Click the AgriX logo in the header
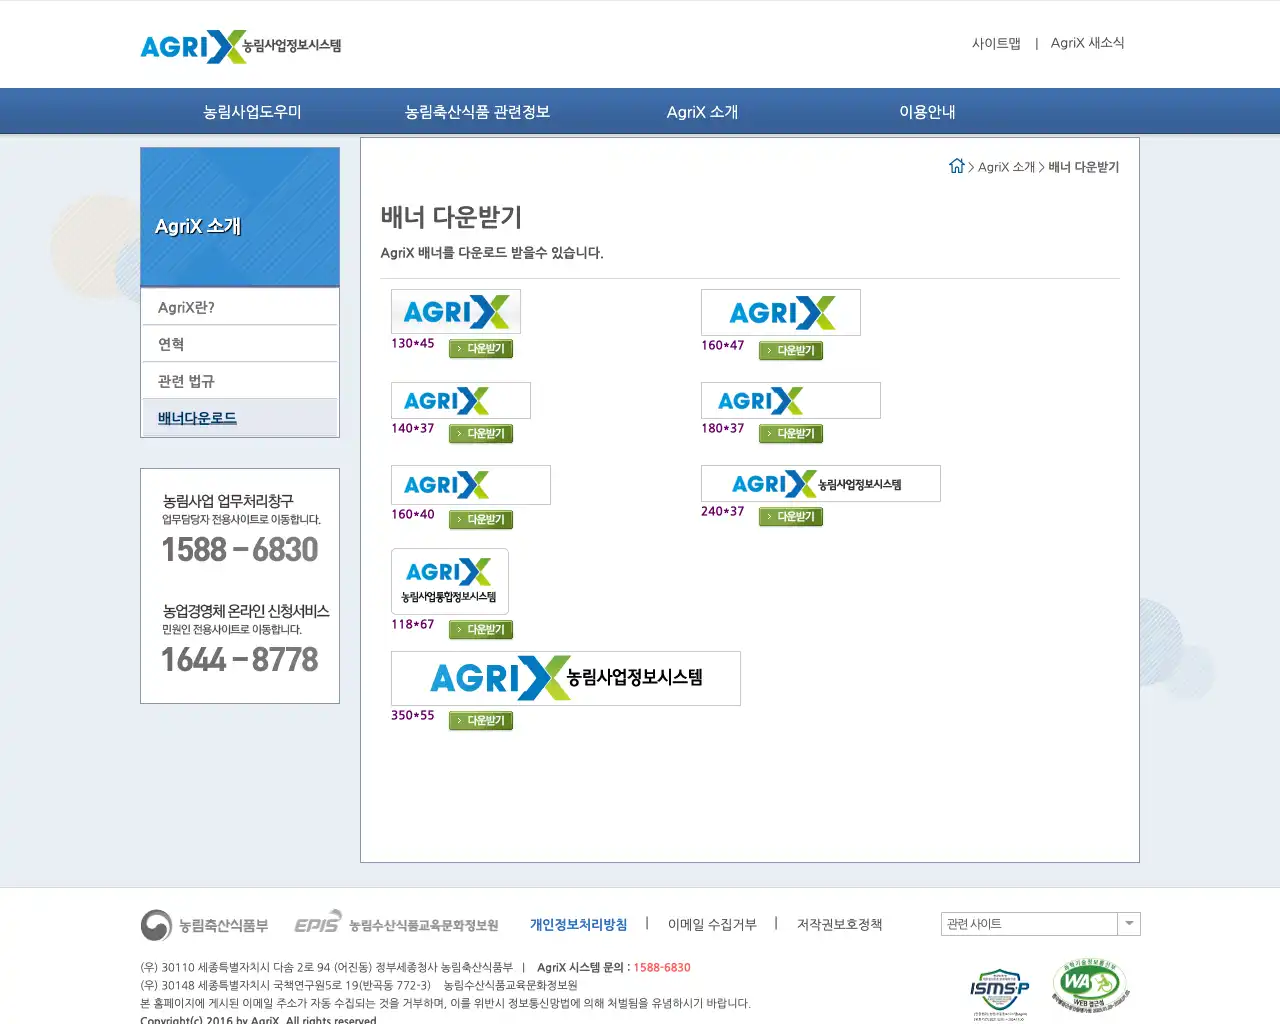 point(240,44)
